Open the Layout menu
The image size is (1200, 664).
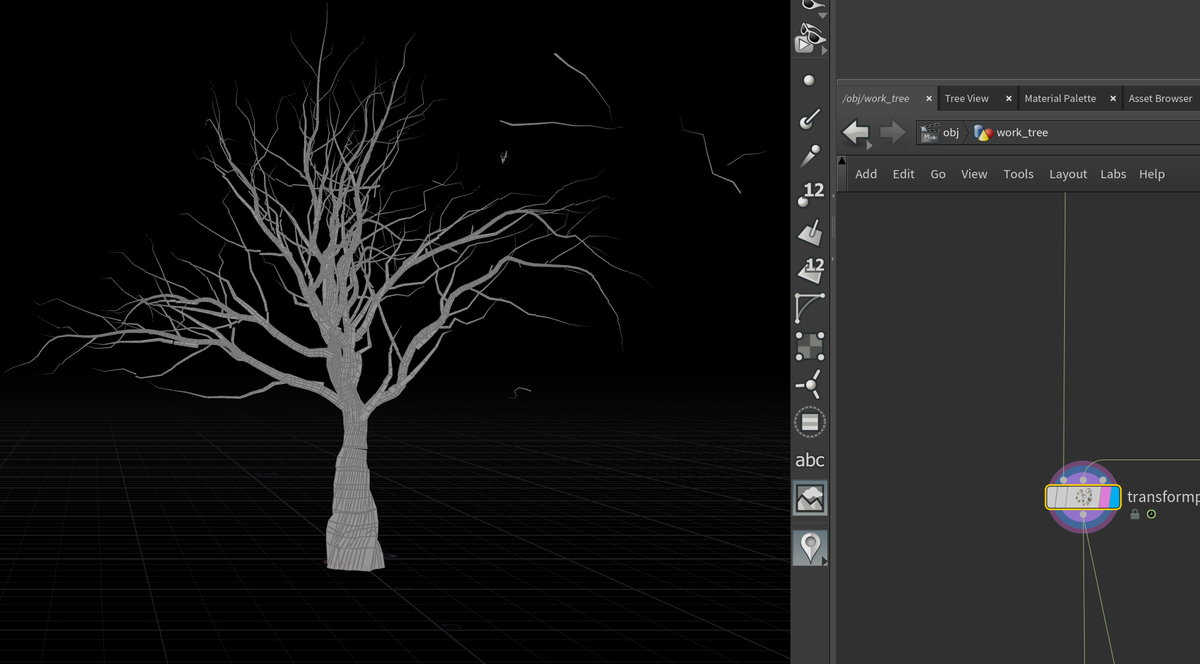pyautogui.click(x=1068, y=174)
